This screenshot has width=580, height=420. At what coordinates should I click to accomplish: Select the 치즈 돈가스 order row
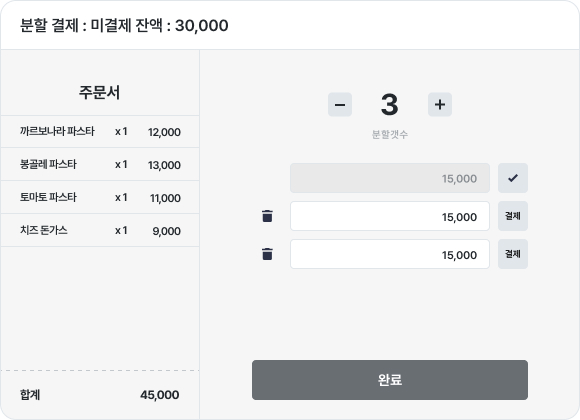pos(100,231)
